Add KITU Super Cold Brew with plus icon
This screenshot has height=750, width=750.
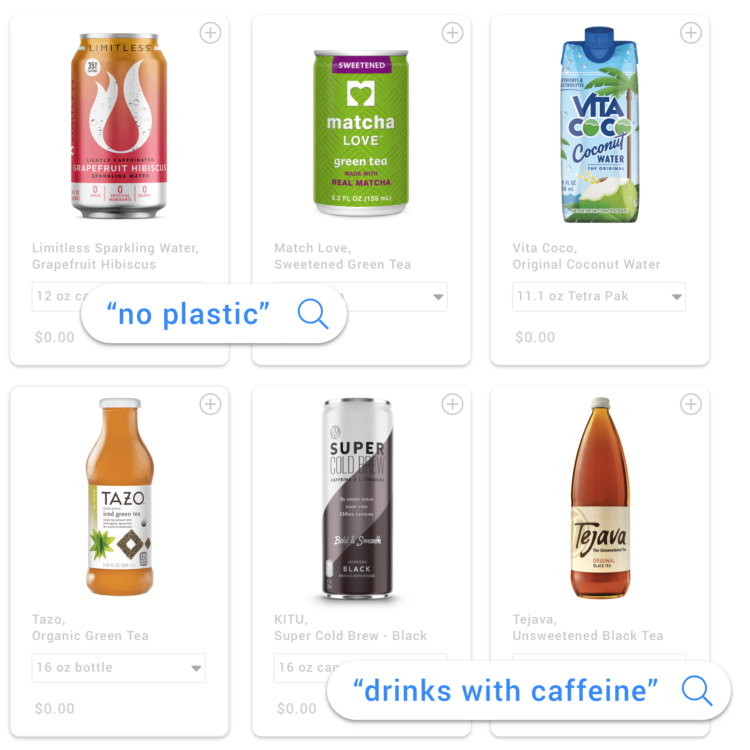(x=452, y=404)
